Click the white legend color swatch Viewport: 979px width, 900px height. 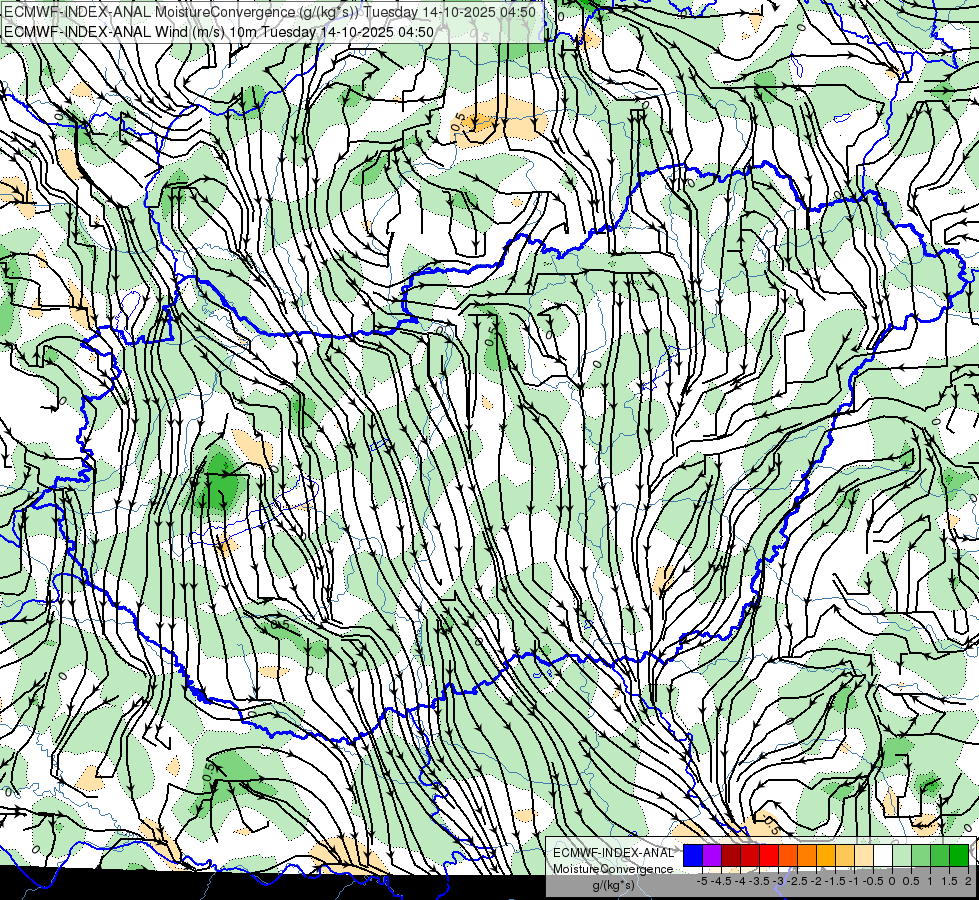[x=883, y=855]
